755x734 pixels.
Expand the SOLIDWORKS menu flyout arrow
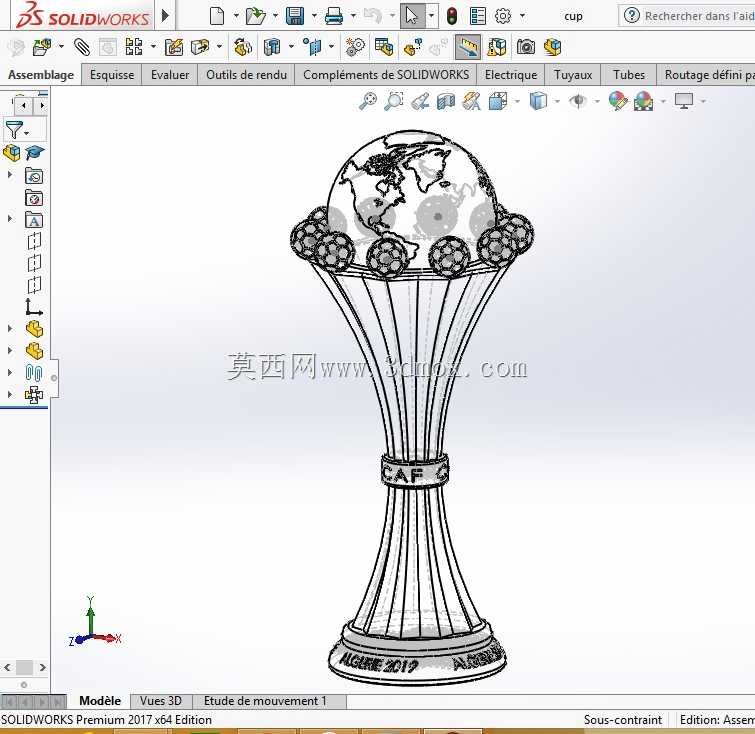point(165,16)
